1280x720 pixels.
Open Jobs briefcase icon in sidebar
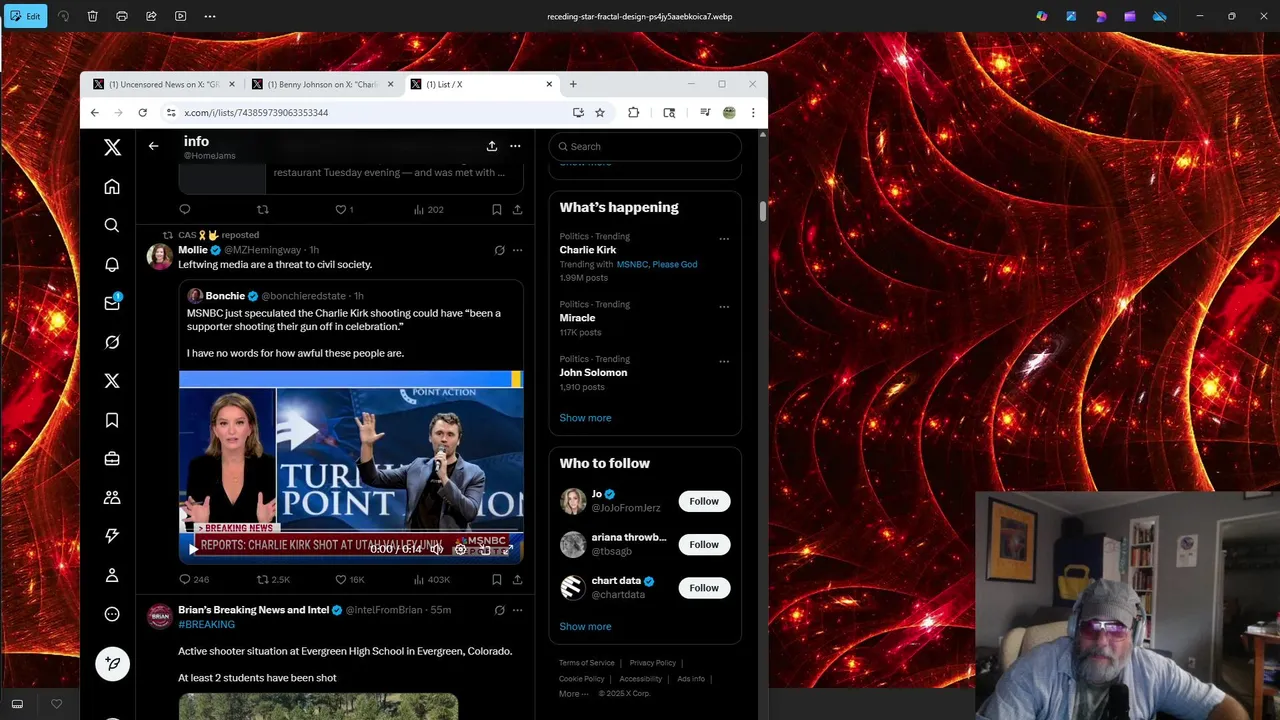click(x=112, y=459)
